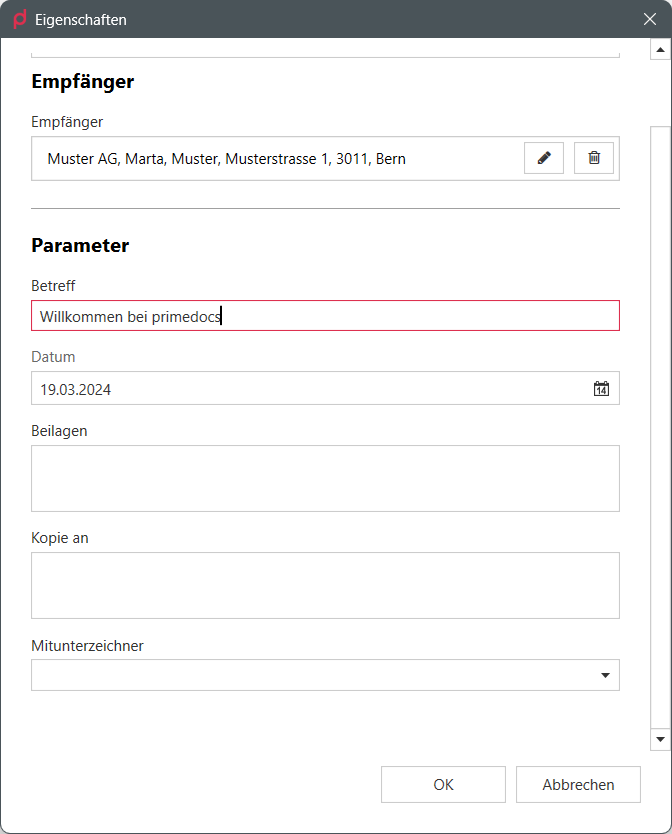The width and height of the screenshot is (672, 834).
Task: Focus the Betreff text field
Action: click(x=325, y=316)
